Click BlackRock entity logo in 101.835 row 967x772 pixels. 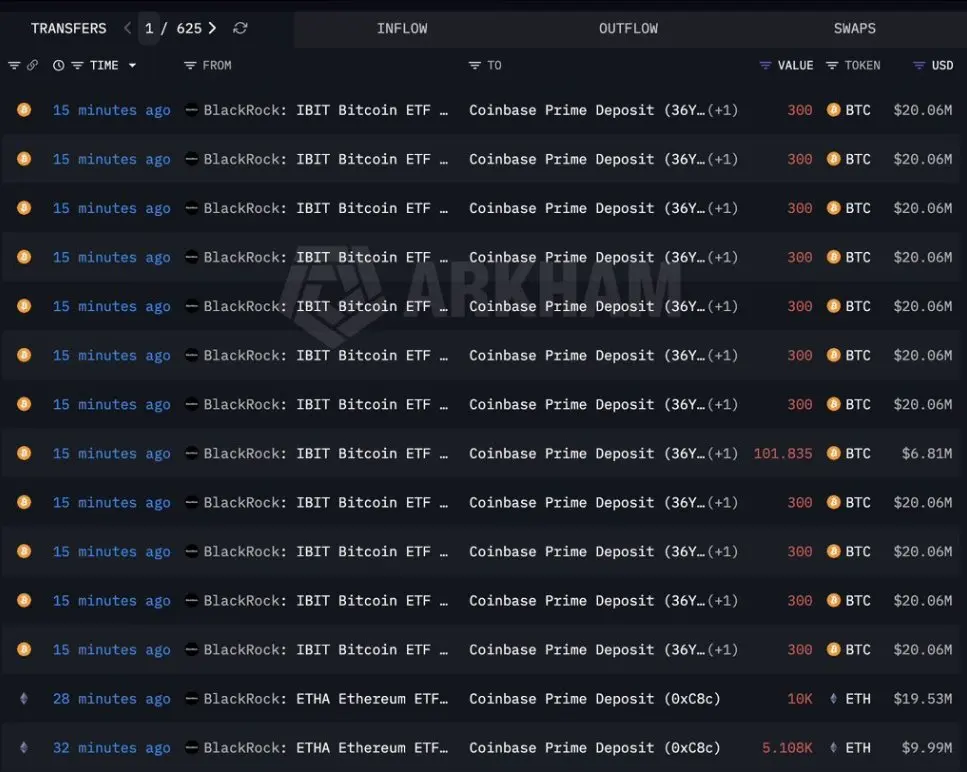tap(192, 454)
